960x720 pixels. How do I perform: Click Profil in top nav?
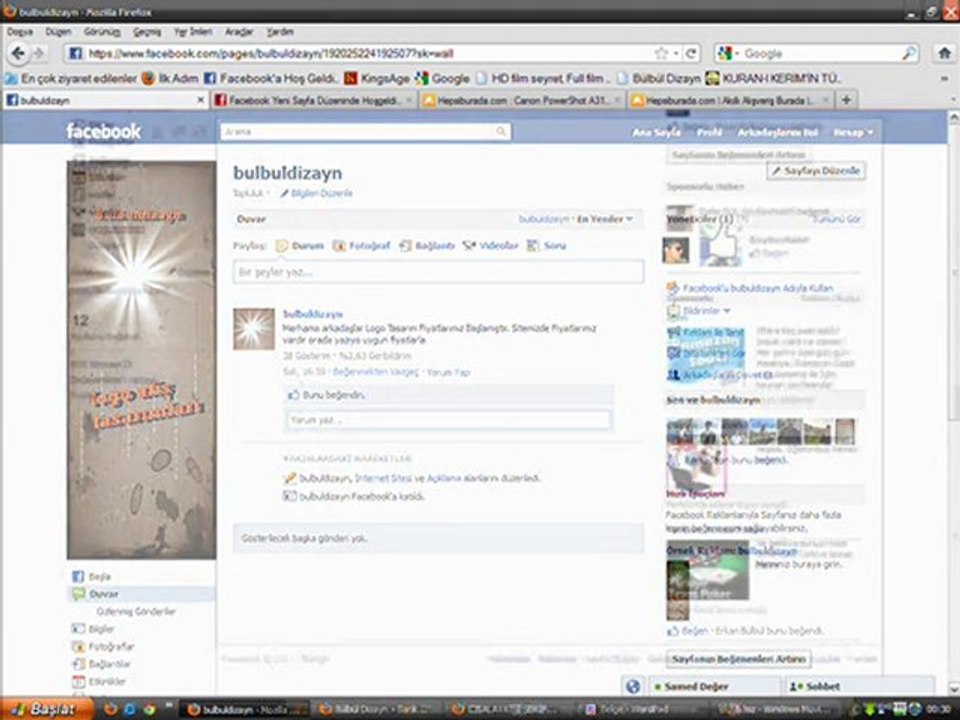[x=710, y=132]
